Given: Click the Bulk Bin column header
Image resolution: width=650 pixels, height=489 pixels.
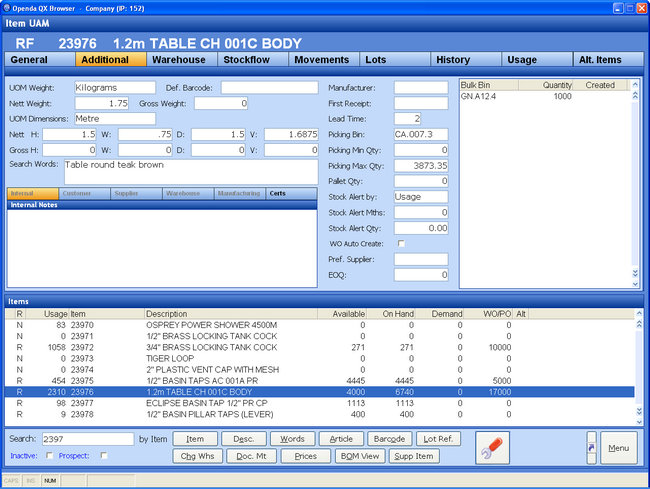Looking at the screenshot, I should tap(489, 85).
